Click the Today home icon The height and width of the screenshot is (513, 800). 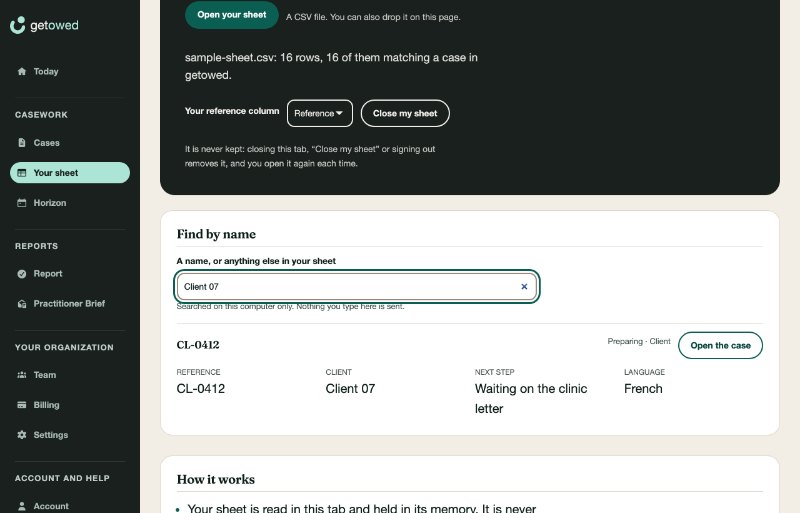21,71
